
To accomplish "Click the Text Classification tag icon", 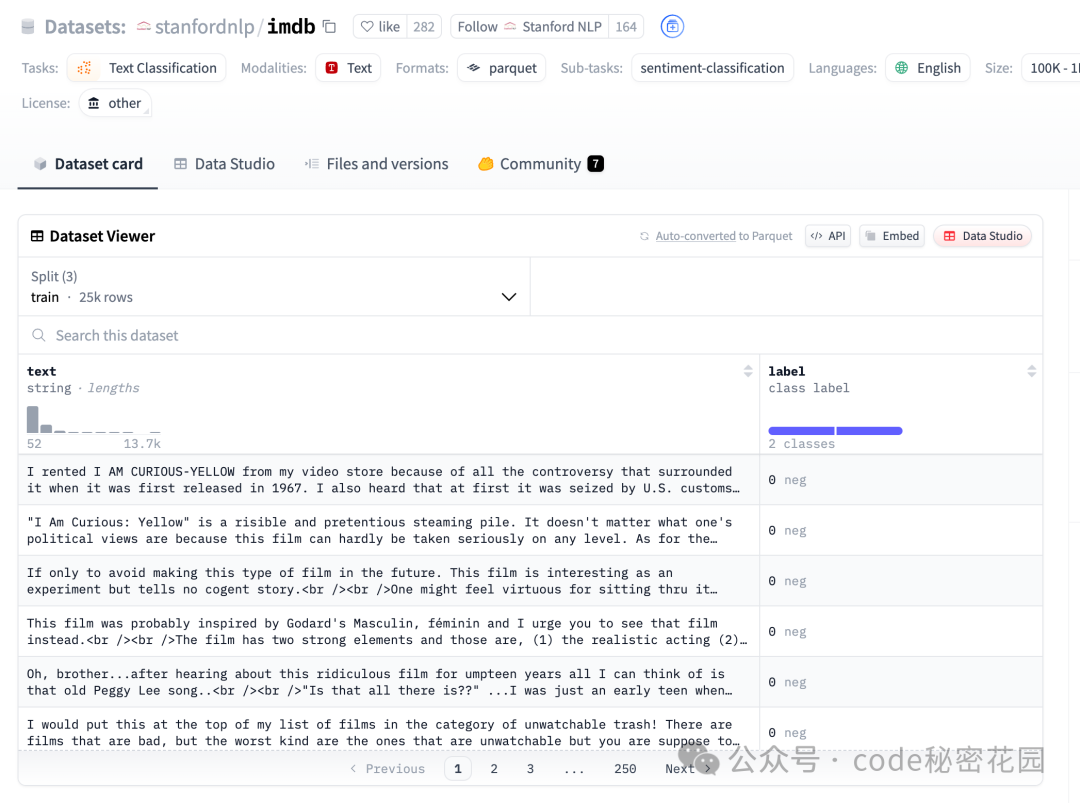I will pos(85,68).
